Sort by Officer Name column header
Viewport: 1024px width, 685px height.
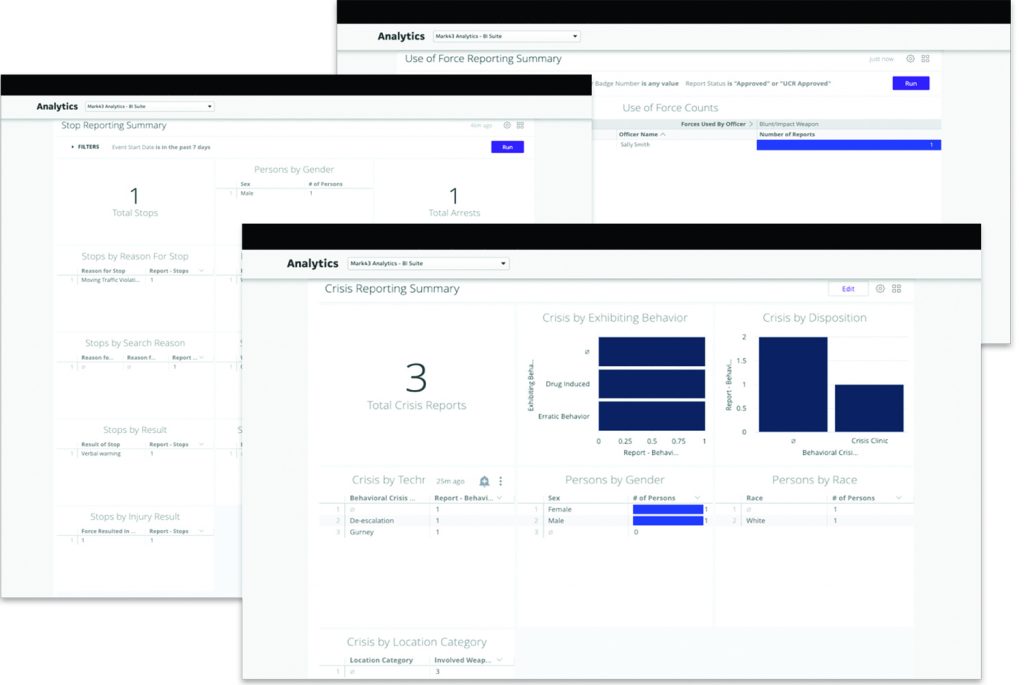[x=640, y=134]
